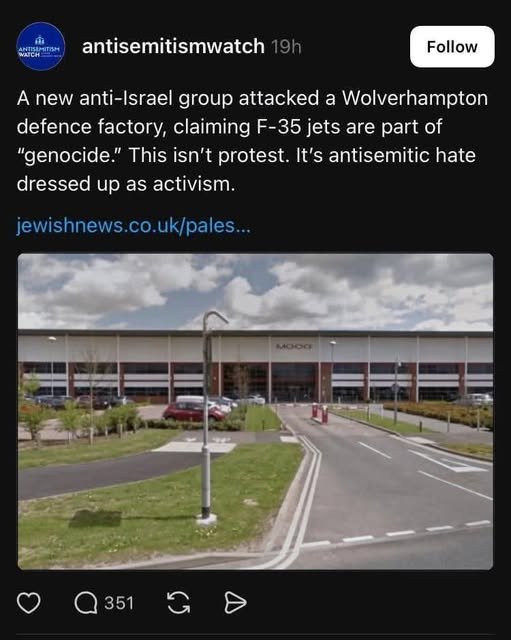The height and width of the screenshot is (640, 511).
Task: Tap the MOOG sign in the photo
Action: 294,347
